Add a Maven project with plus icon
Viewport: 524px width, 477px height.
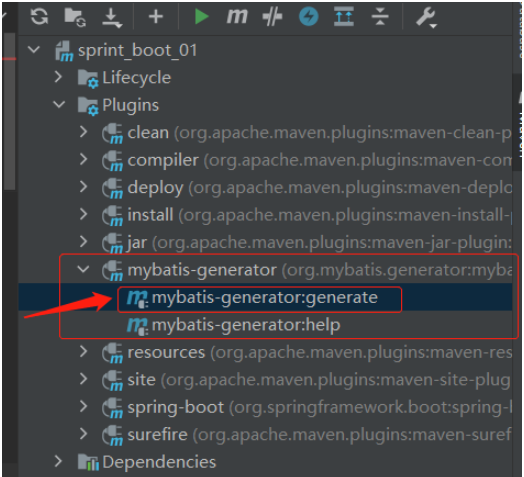tap(155, 16)
